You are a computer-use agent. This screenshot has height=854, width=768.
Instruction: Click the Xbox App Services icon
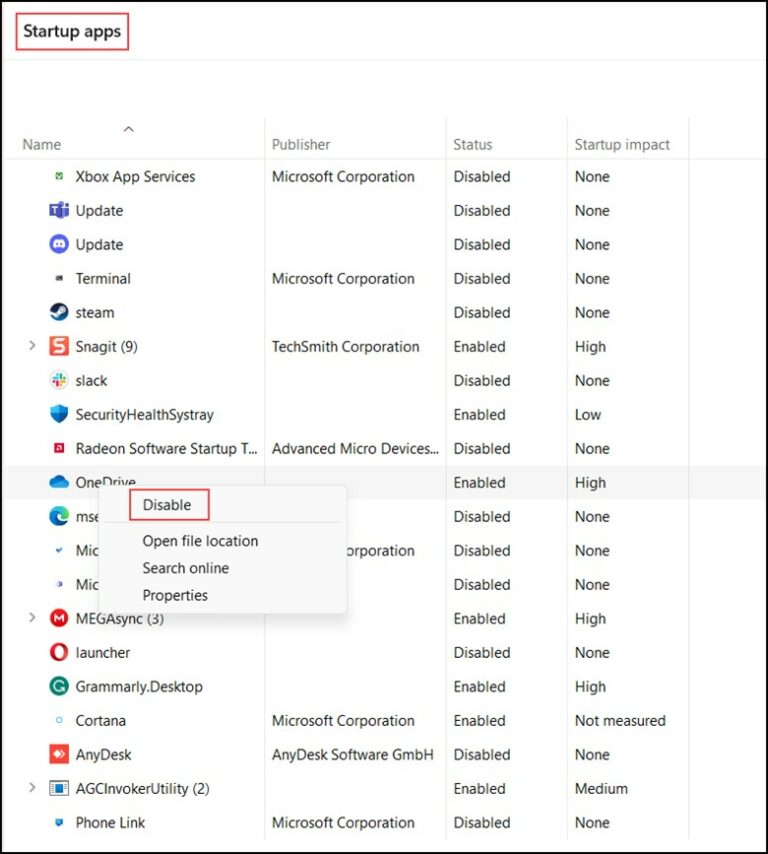[59, 177]
